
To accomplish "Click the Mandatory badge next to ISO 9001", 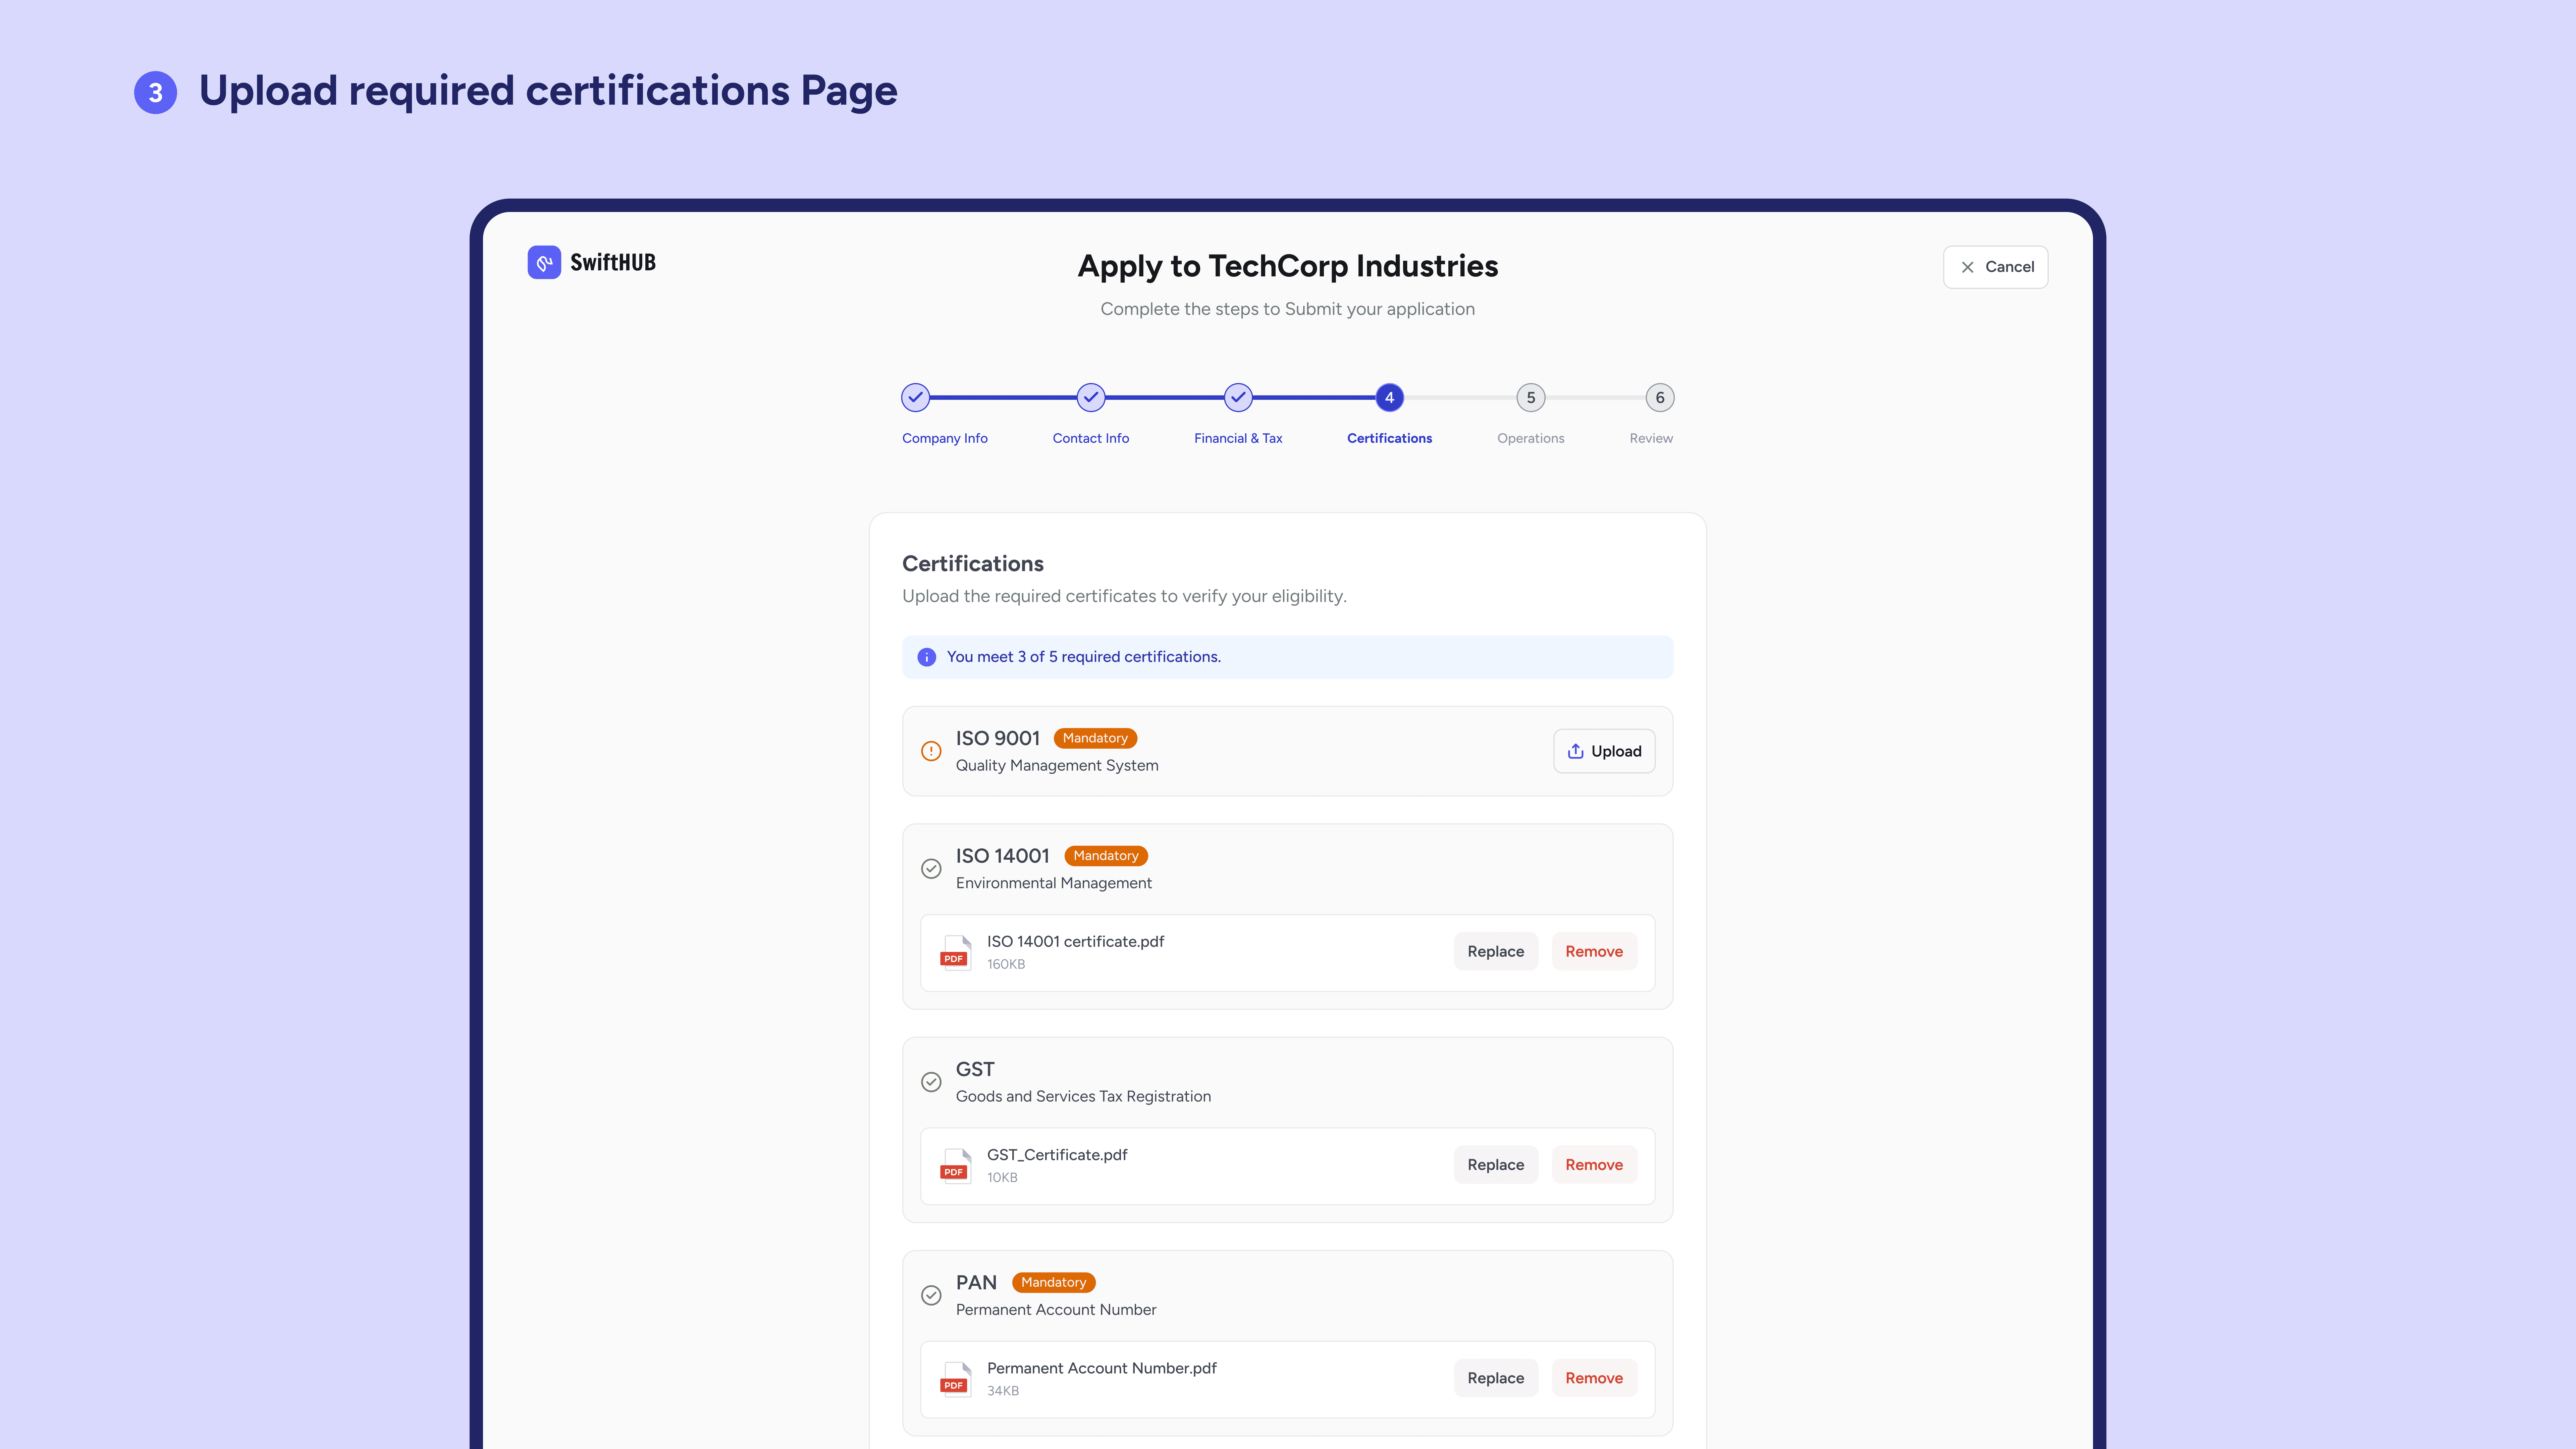I will click(1095, 738).
